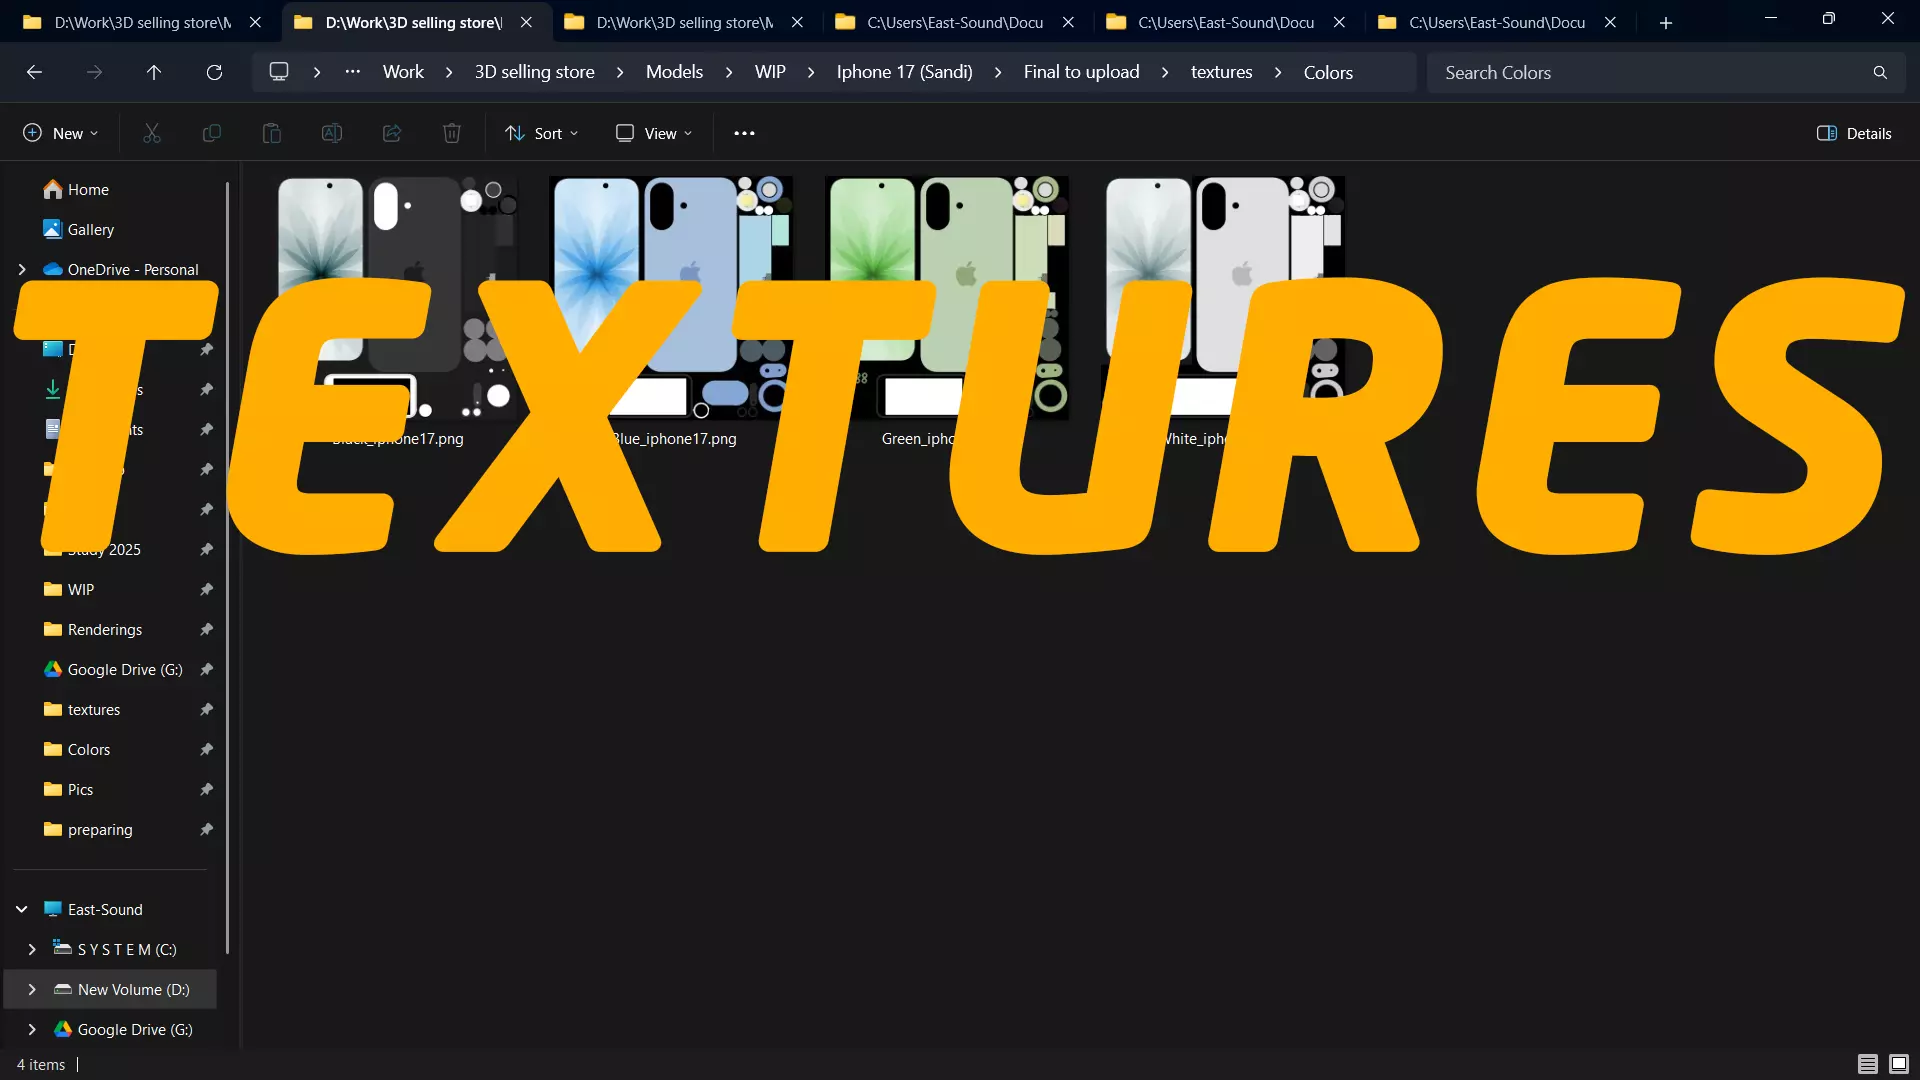Switch to large thumbnails view in status bar
The width and height of the screenshot is (1920, 1080).
1898,1064
